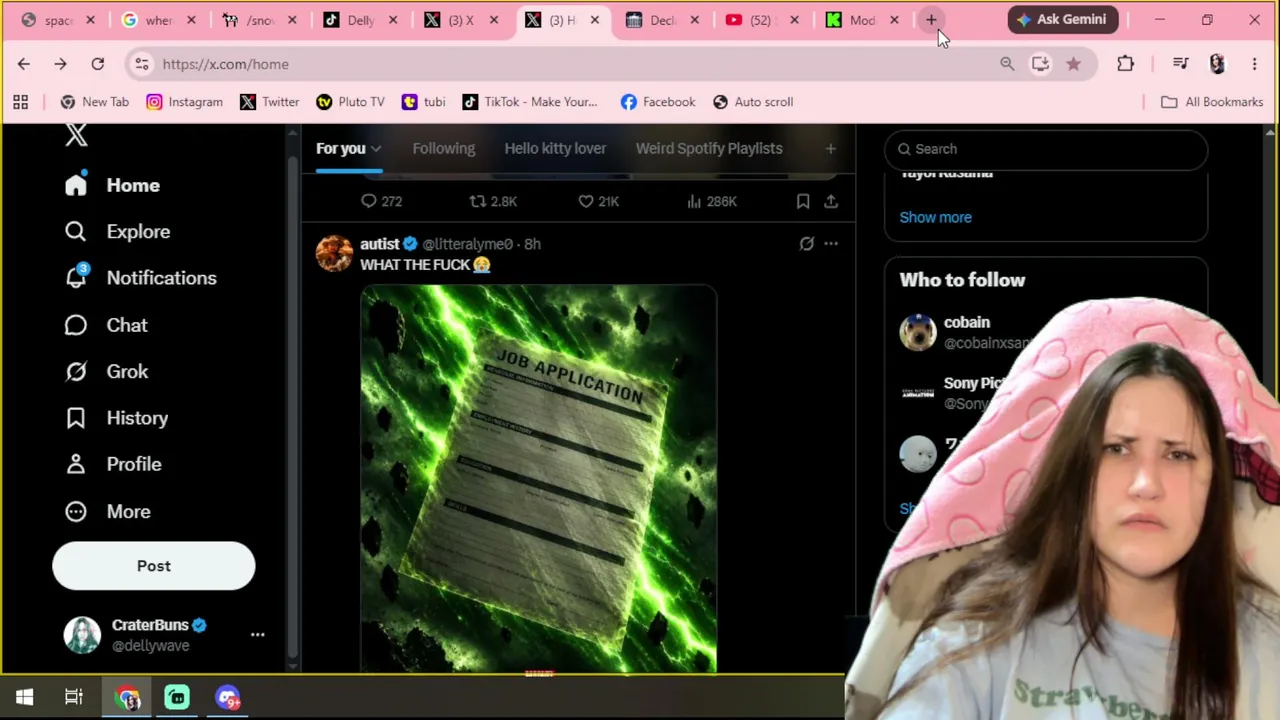
Task: Open a new browser tab
Action: click(x=931, y=20)
